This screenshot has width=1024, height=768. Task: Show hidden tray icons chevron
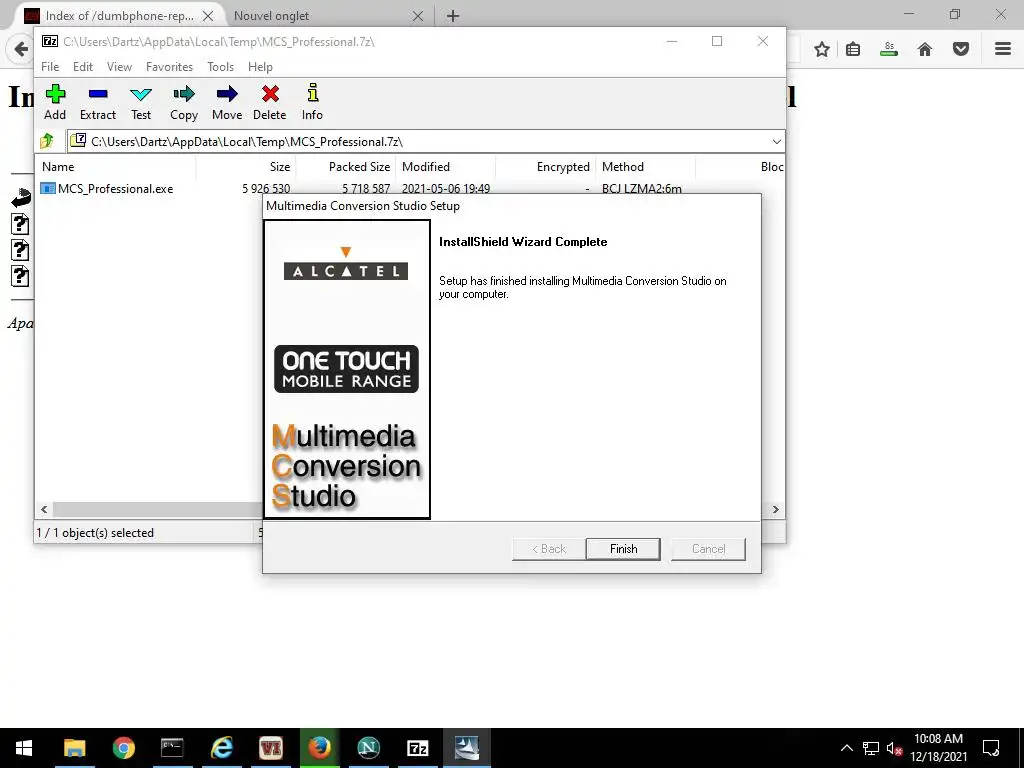point(846,748)
